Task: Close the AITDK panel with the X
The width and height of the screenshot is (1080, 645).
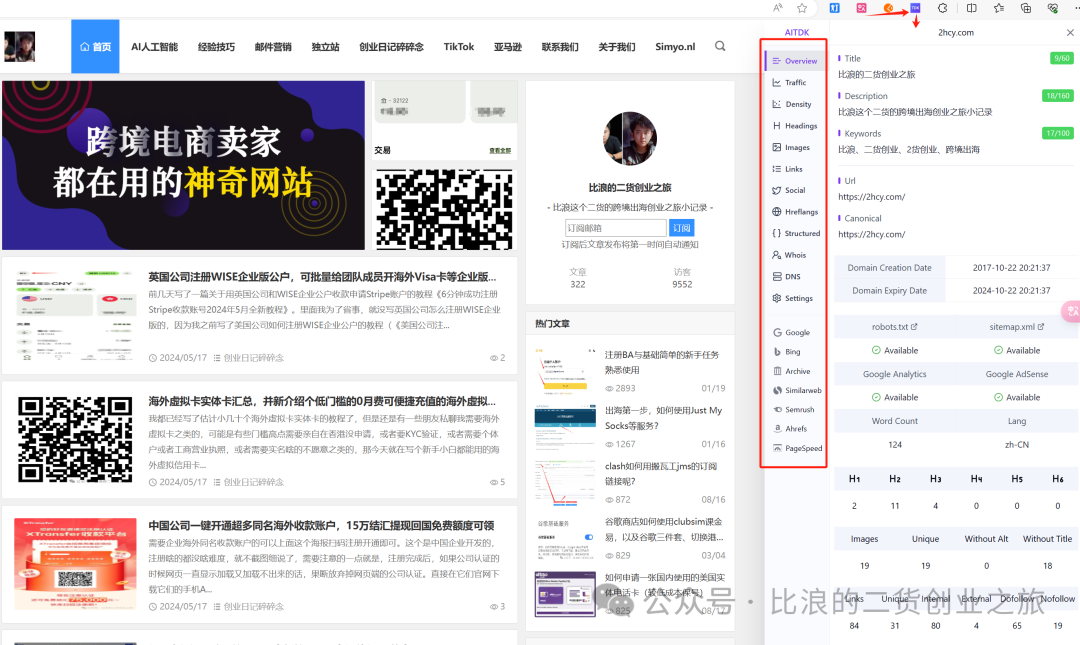Action: tap(1070, 32)
